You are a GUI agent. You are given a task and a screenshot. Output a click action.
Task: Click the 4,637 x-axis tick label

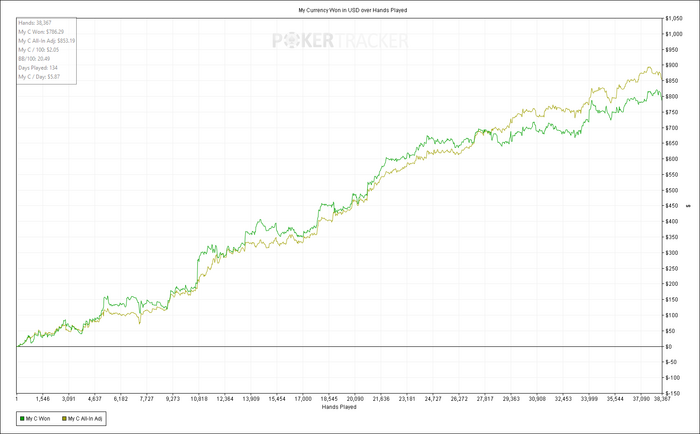click(x=95, y=399)
